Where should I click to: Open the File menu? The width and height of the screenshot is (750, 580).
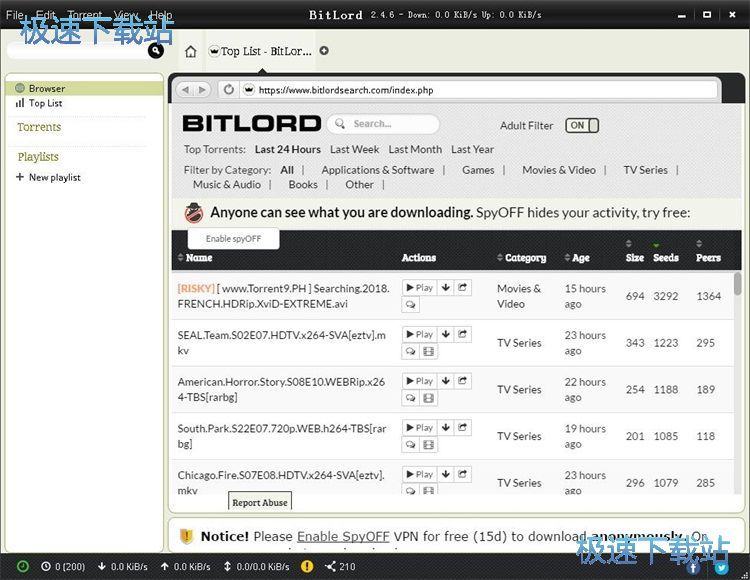point(14,15)
